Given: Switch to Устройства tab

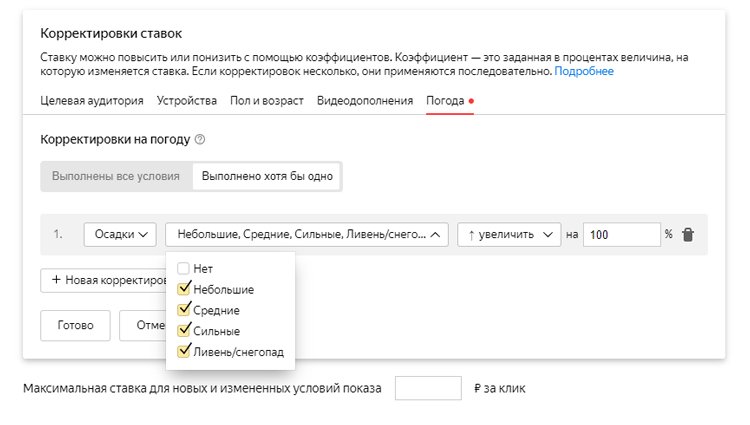Looking at the screenshot, I should (187, 101).
